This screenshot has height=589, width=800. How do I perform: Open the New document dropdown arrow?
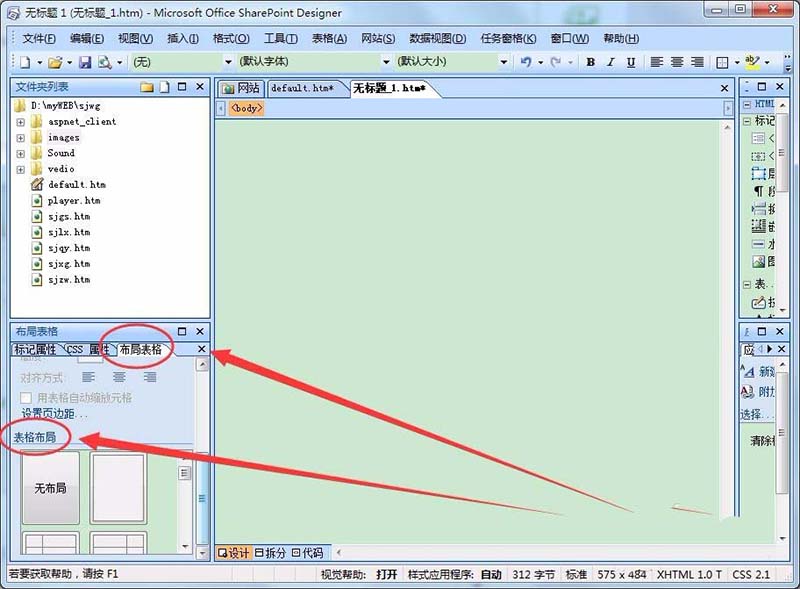click(39, 62)
